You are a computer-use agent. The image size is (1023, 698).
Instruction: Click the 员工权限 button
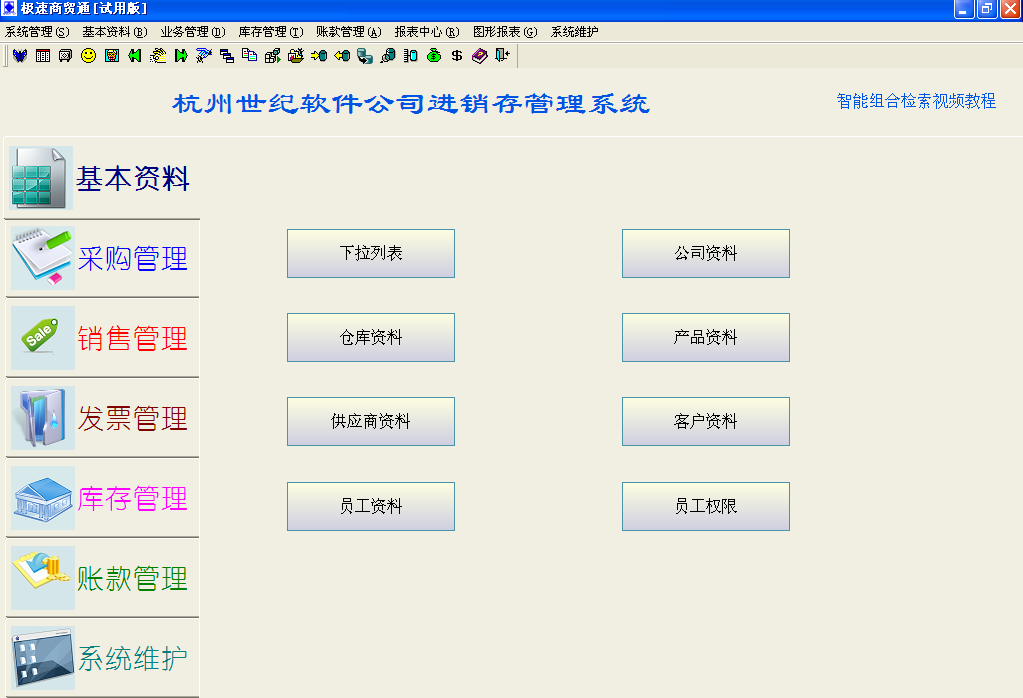coord(705,506)
